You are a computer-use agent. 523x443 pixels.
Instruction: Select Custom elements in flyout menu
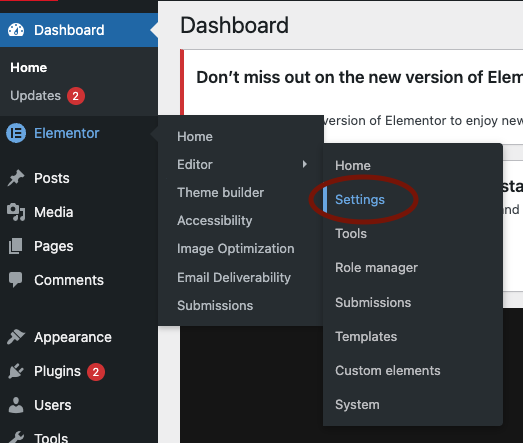click(388, 371)
